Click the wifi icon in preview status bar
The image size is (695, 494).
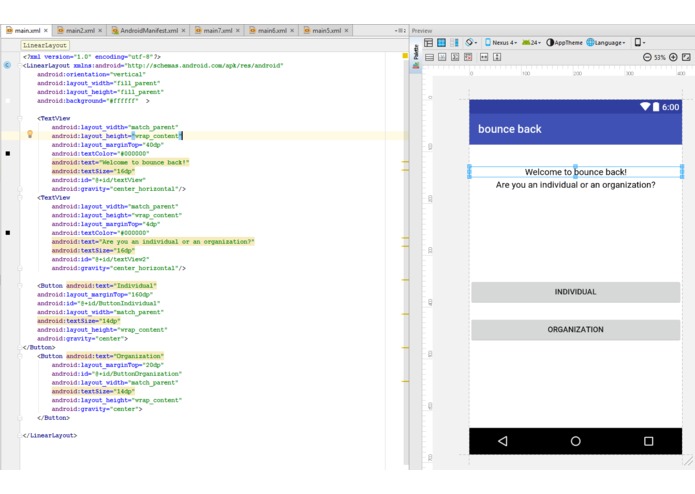[x=645, y=106]
